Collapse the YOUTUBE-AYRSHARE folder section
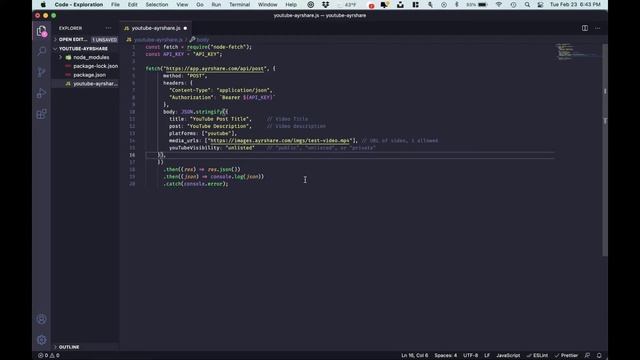 coord(83,49)
